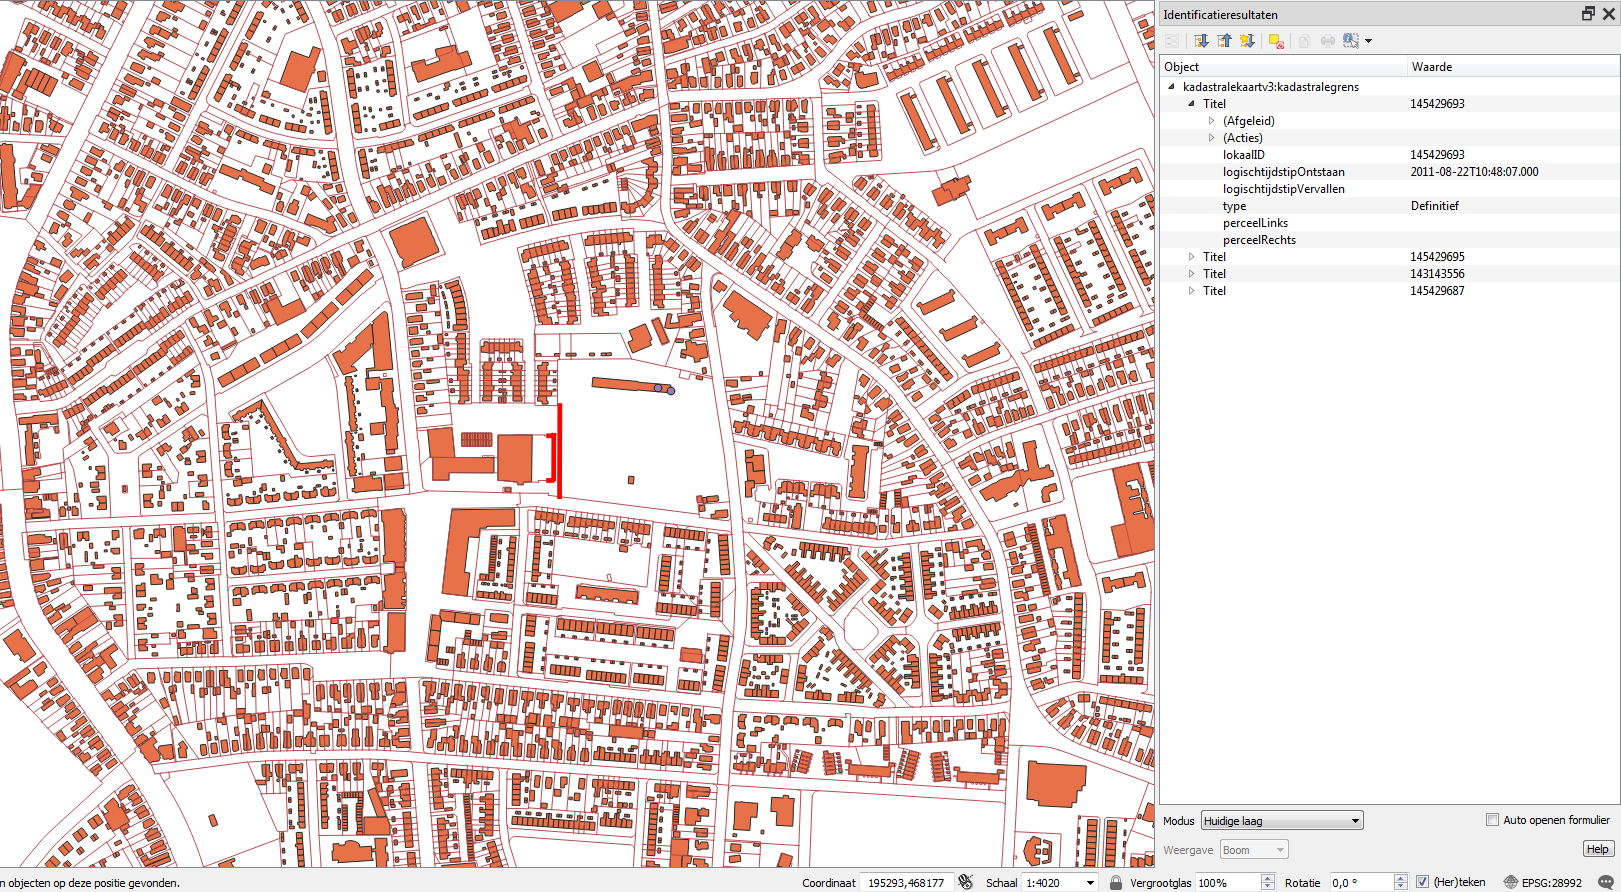Expand the (Afgeleid) tree node

click(x=1211, y=121)
